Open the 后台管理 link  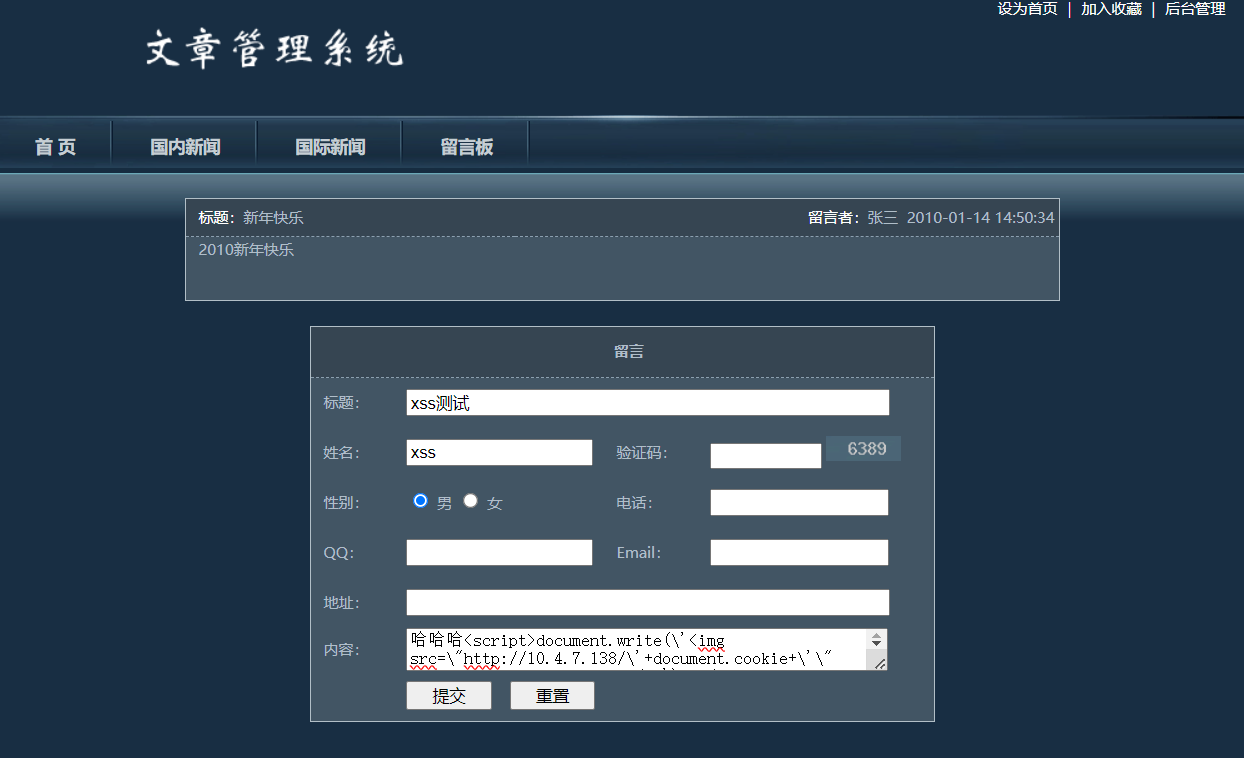pyautogui.click(x=1195, y=9)
